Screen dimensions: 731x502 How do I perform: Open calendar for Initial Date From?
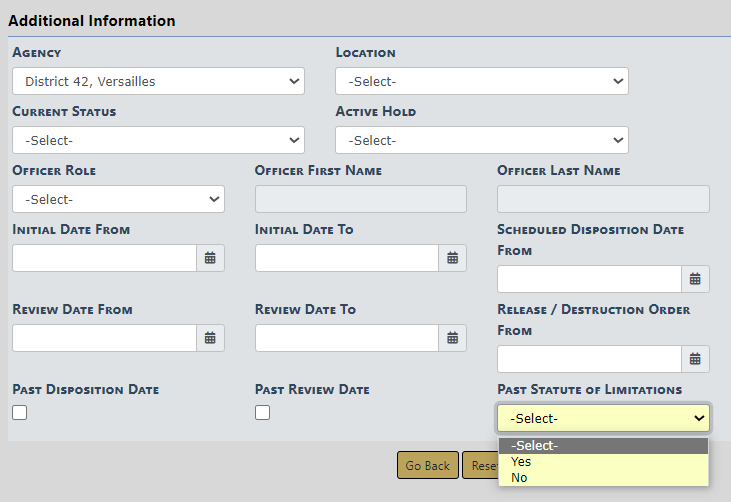coord(210,258)
